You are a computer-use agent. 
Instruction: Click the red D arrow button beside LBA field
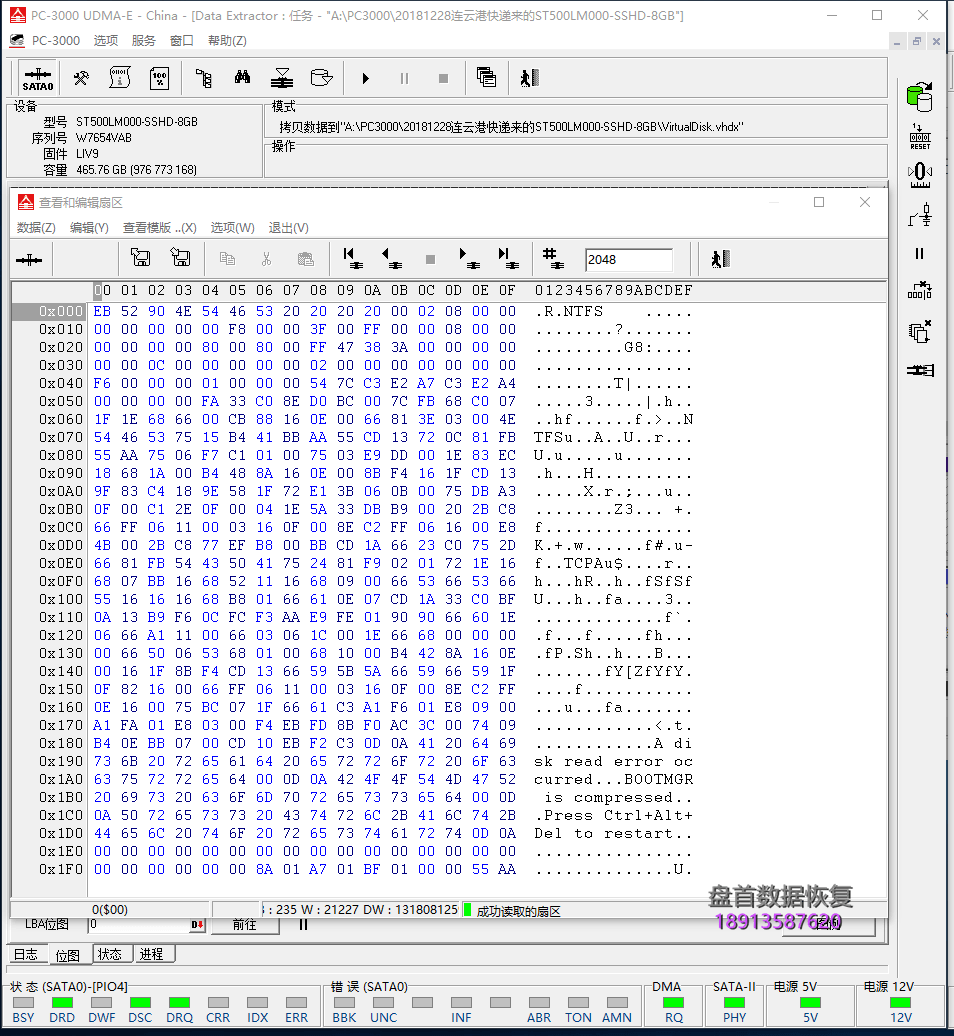tap(198, 925)
